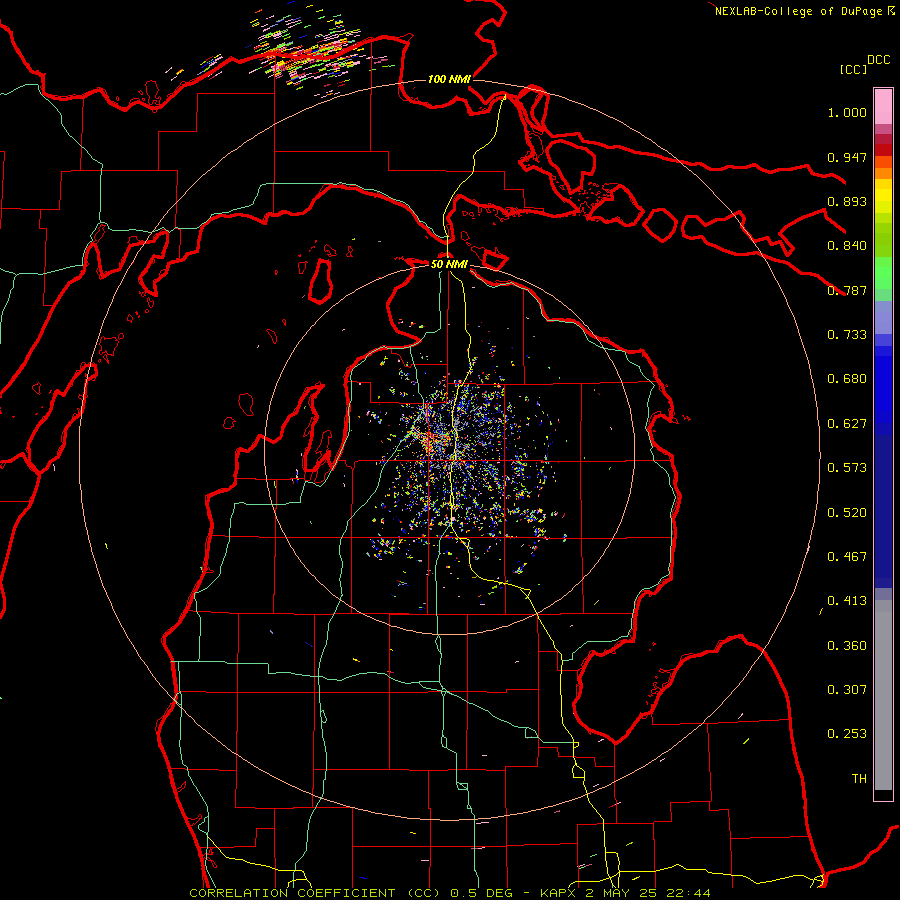Click the 50 NMI range ring label
The width and height of the screenshot is (900, 900).
coord(449,264)
